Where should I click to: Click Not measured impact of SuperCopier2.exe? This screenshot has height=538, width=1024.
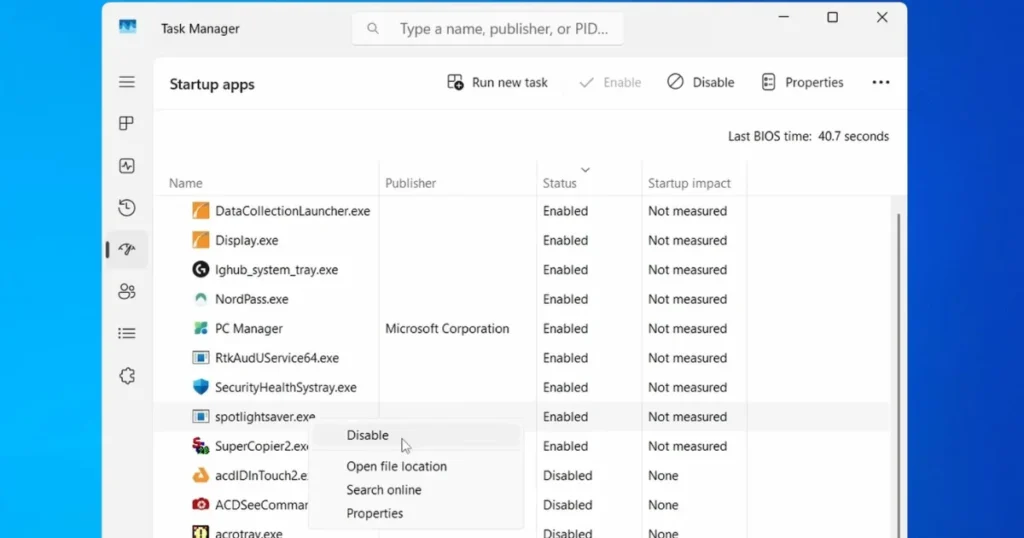pyautogui.click(x=687, y=446)
